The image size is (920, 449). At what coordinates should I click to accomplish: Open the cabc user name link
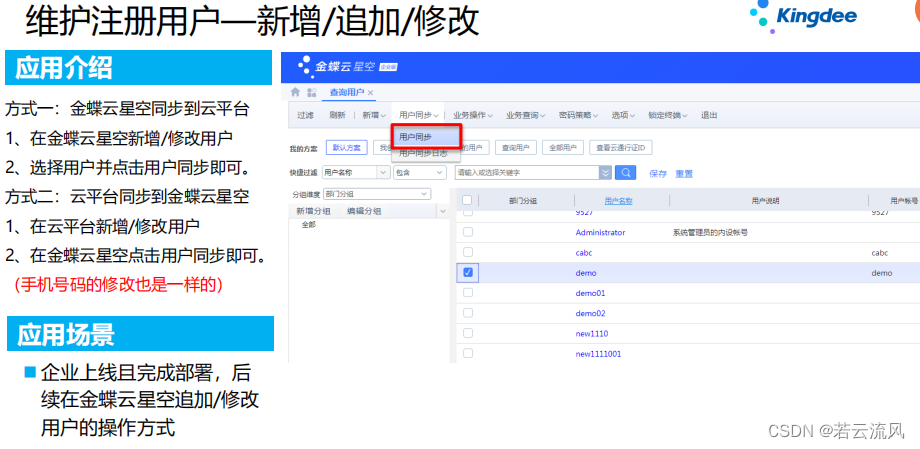584,253
